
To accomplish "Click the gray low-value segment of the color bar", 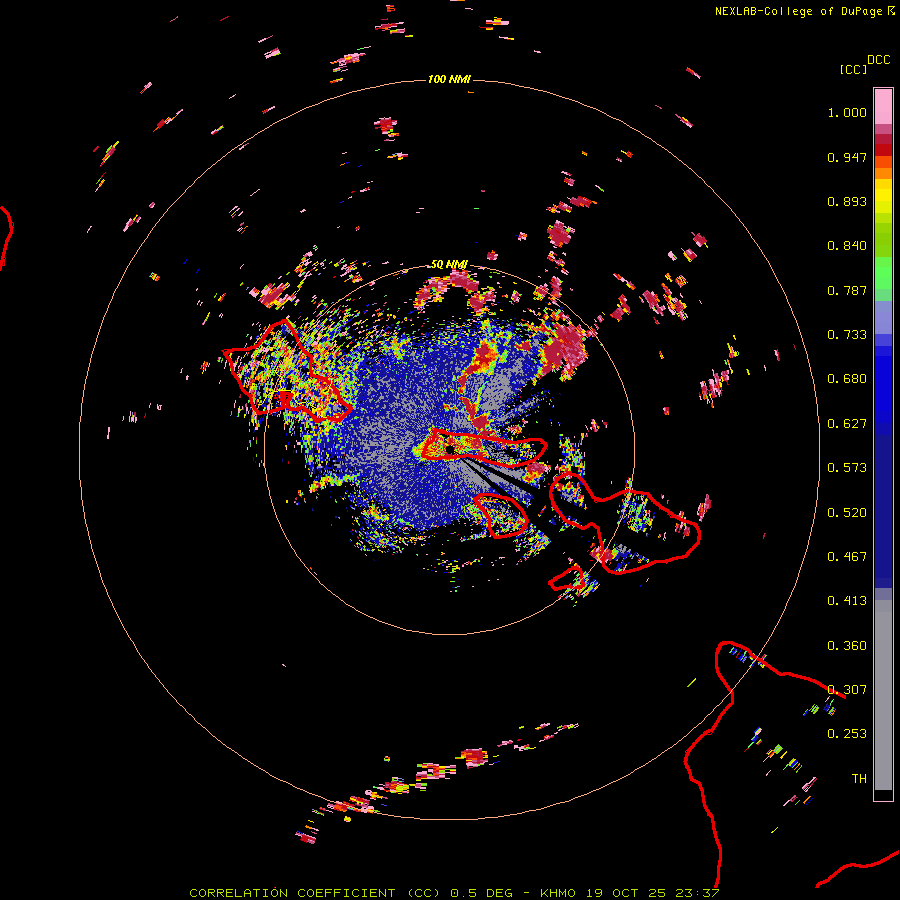I will click(x=883, y=695).
